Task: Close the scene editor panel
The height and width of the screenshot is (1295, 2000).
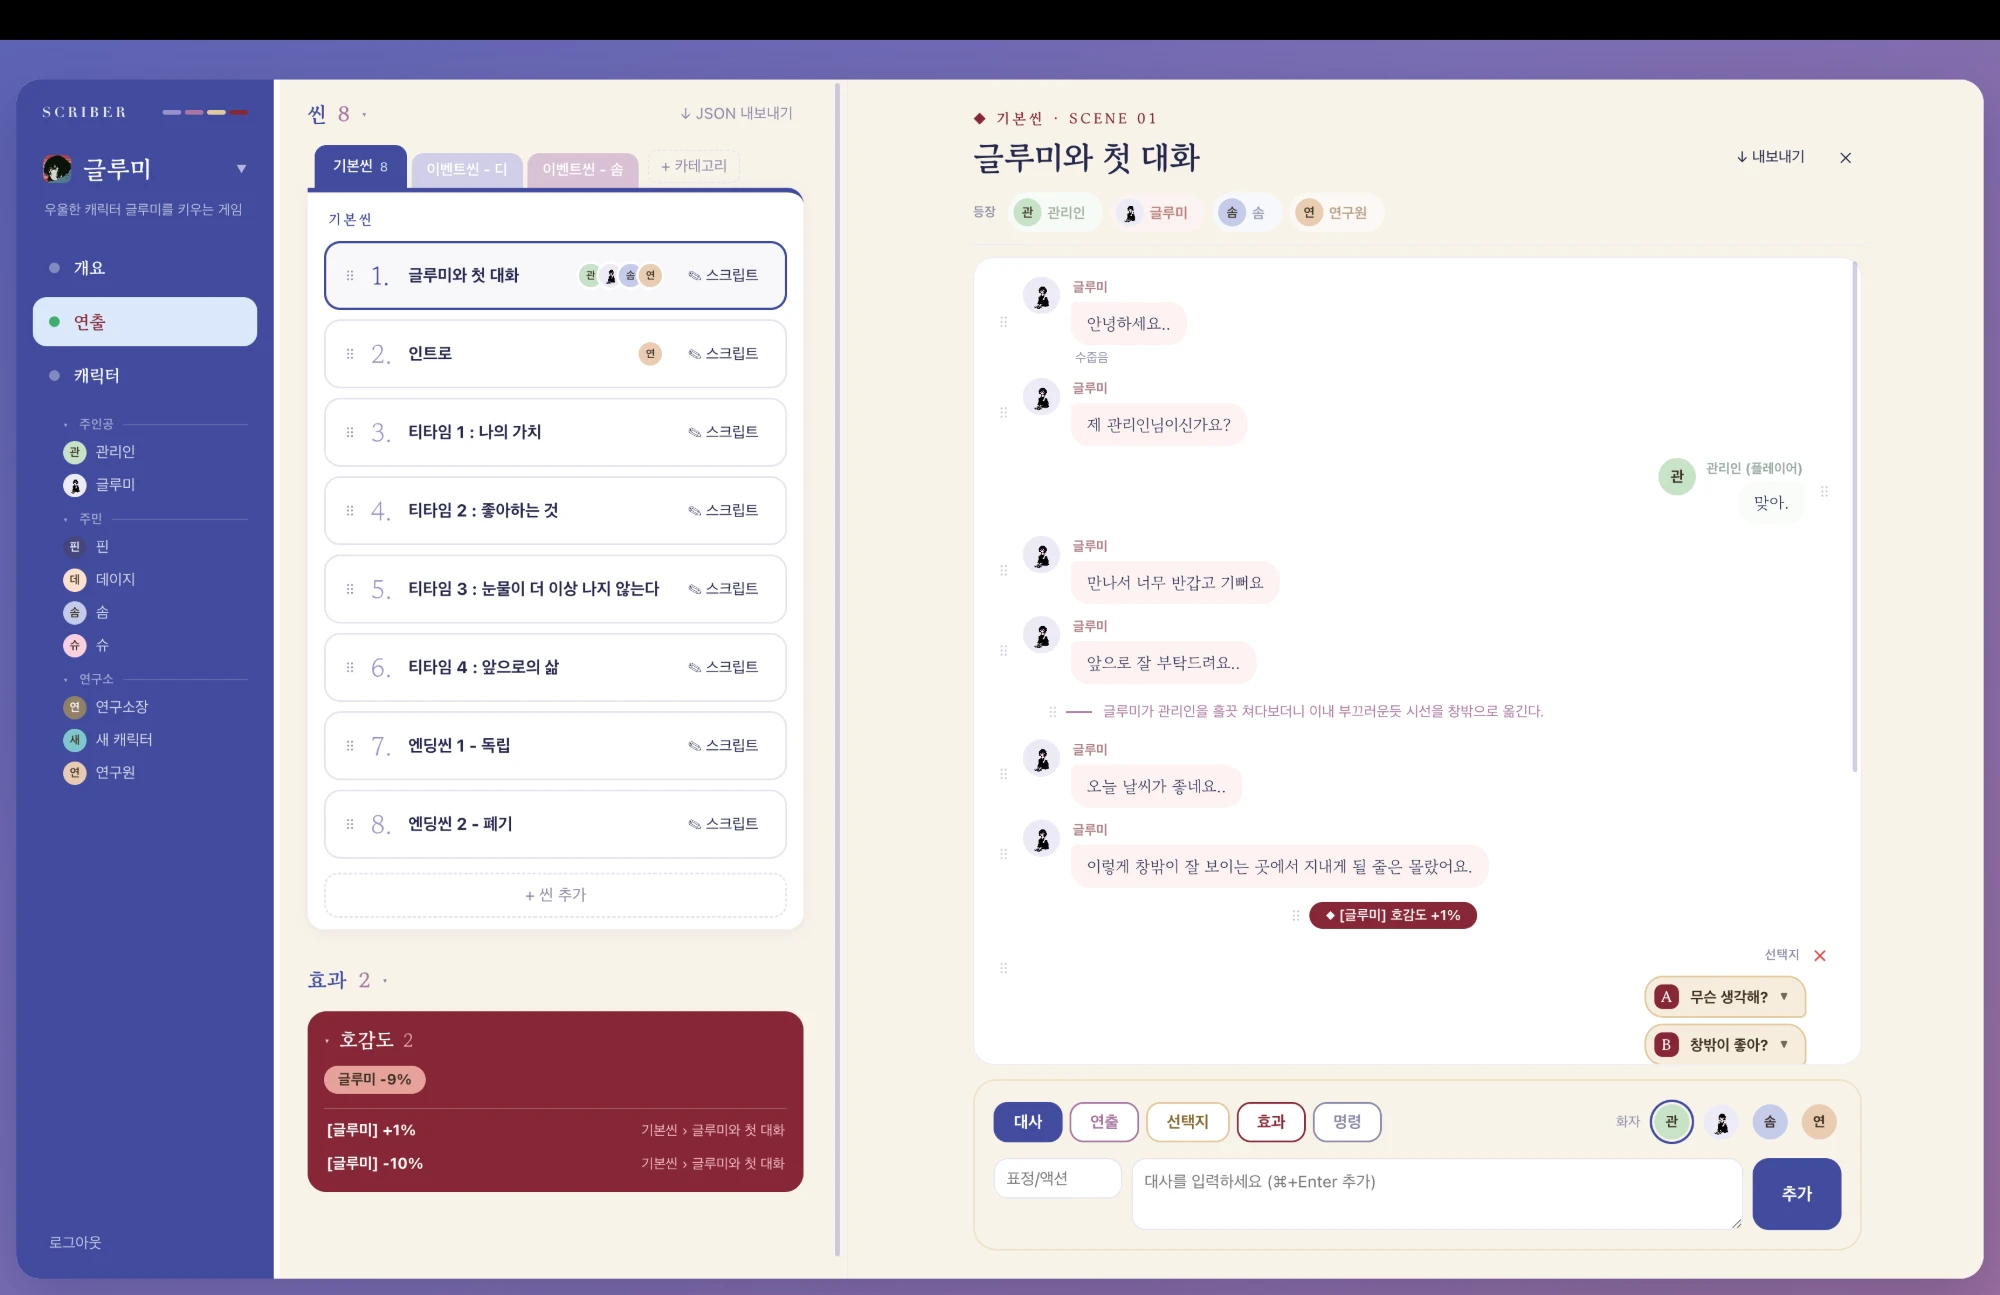Action: click(x=1846, y=158)
